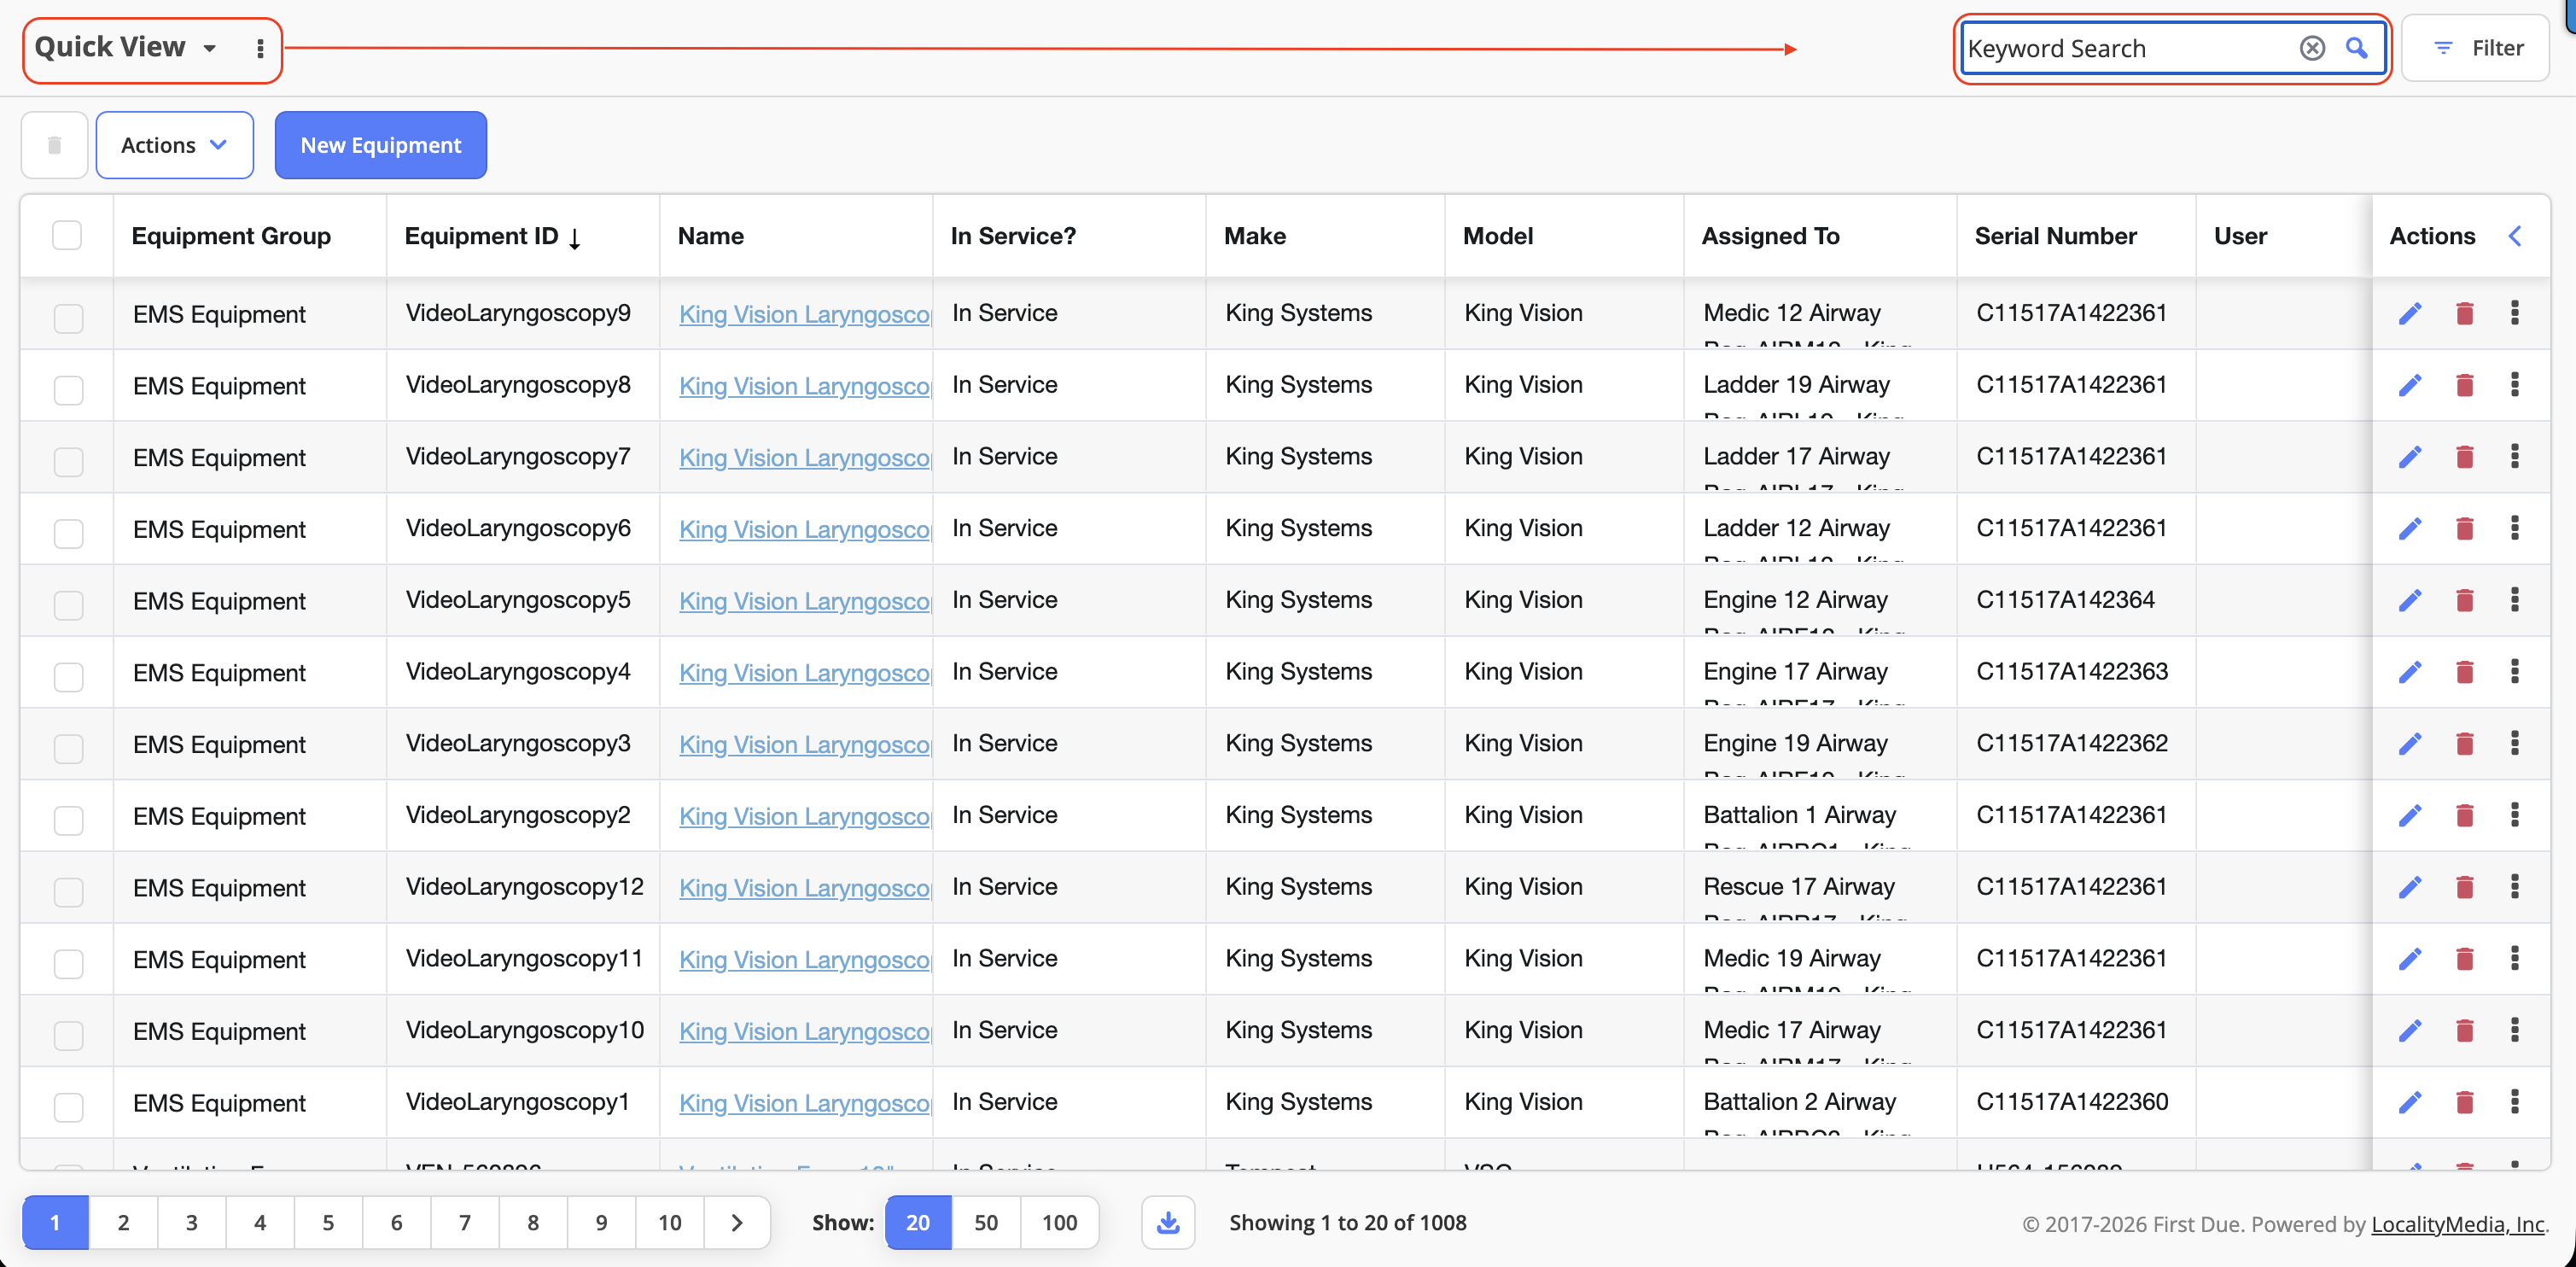
Task: Delete VideoLaryngoscopy8 with the trash icon
Action: coord(2464,385)
